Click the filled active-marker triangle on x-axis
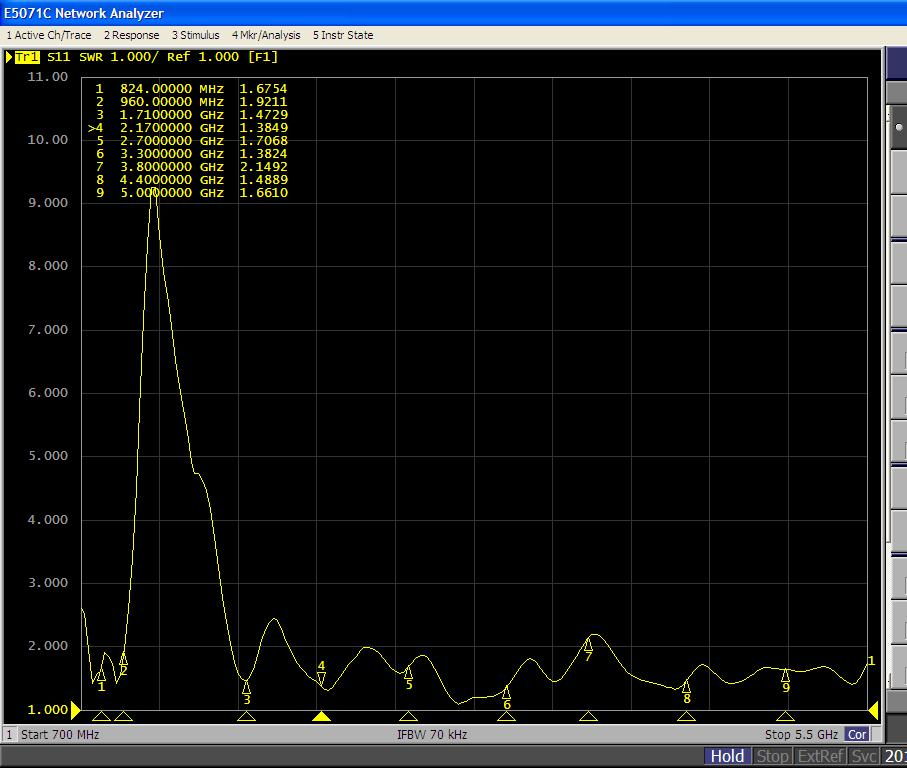 click(322, 717)
